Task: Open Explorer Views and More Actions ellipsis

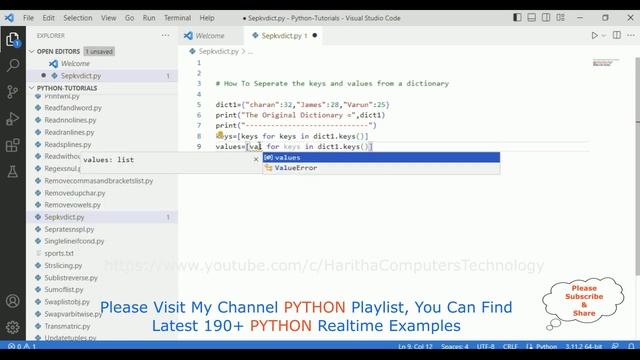Action: 165,36
